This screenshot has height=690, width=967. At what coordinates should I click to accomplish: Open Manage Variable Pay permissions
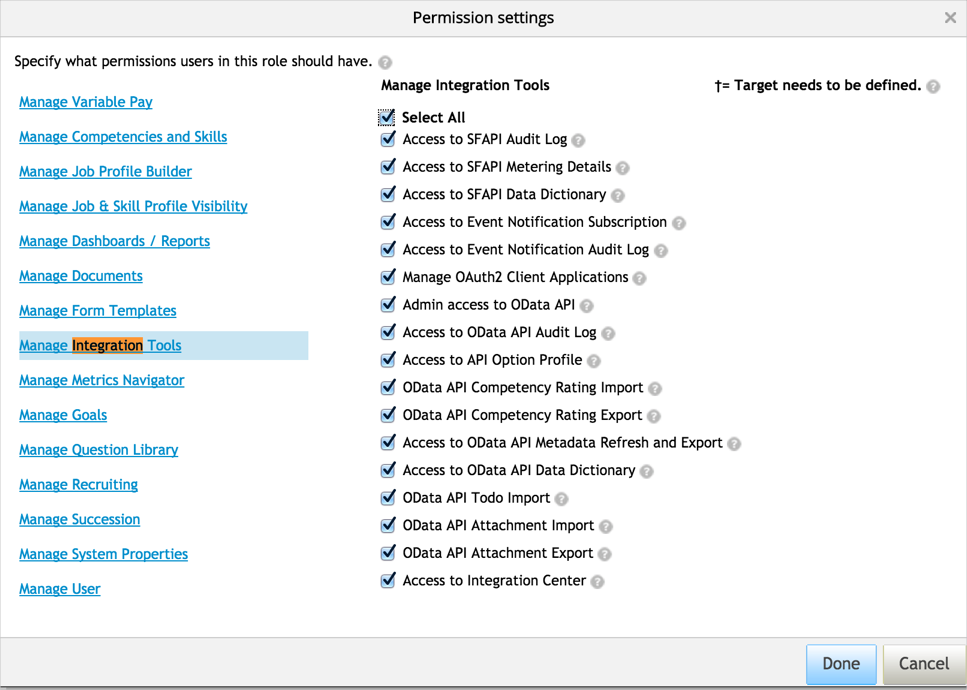pyautogui.click(x=86, y=102)
